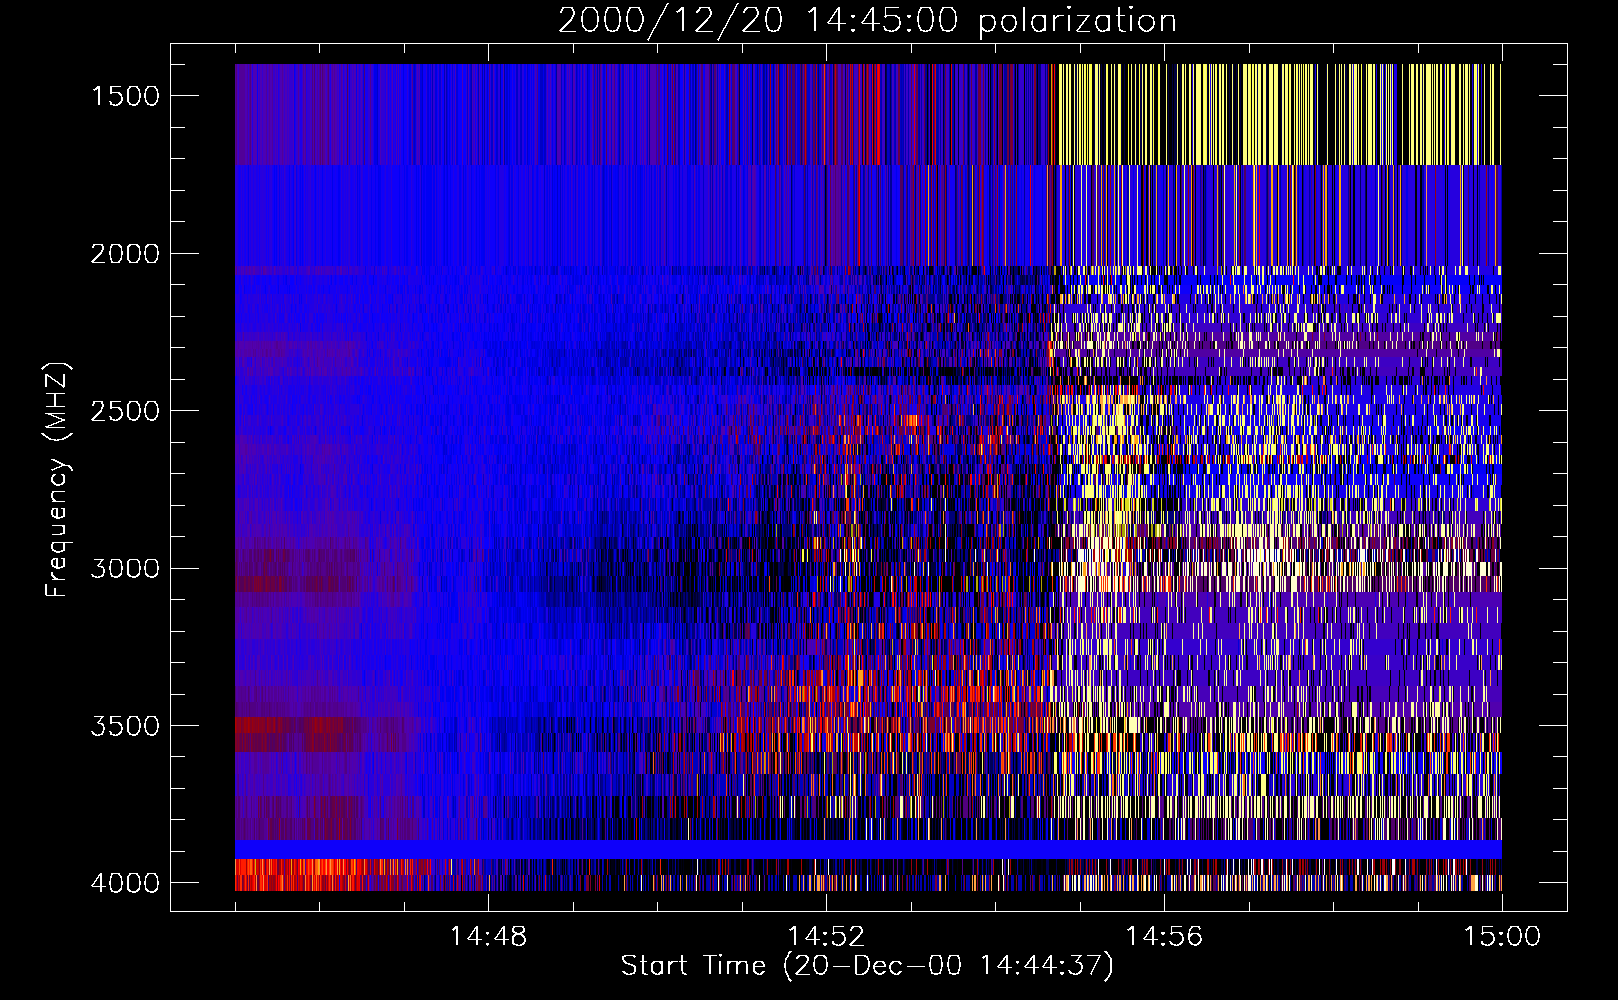Click the plot title '2000/12/20 14:45:00 polarization'
Screen dimensions: 1618x1000
pyautogui.click(x=867, y=21)
